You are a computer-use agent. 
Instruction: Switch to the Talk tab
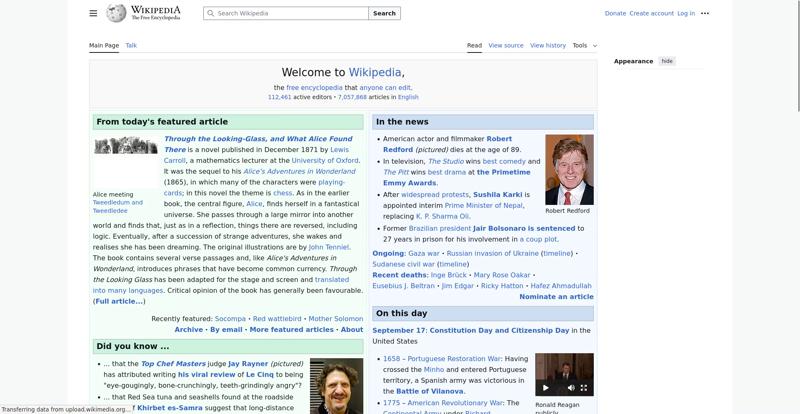point(131,45)
